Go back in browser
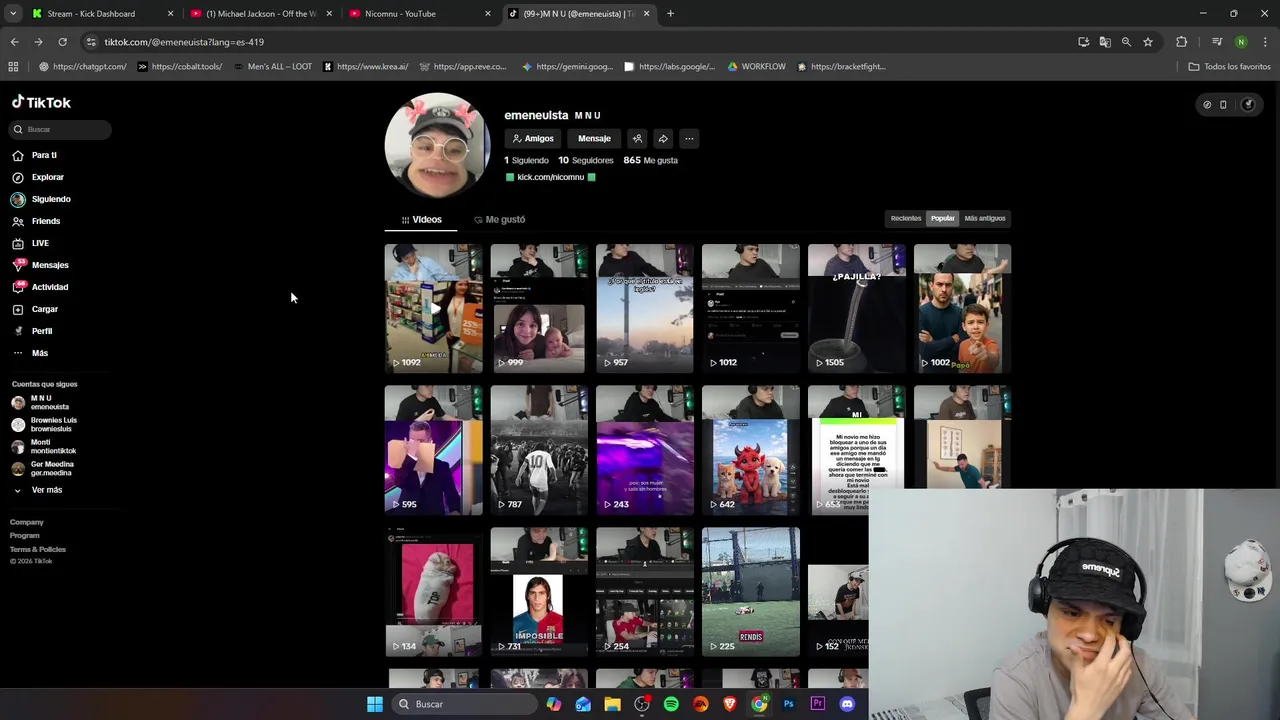The width and height of the screenshot is (1280, 720). point(14,42)
